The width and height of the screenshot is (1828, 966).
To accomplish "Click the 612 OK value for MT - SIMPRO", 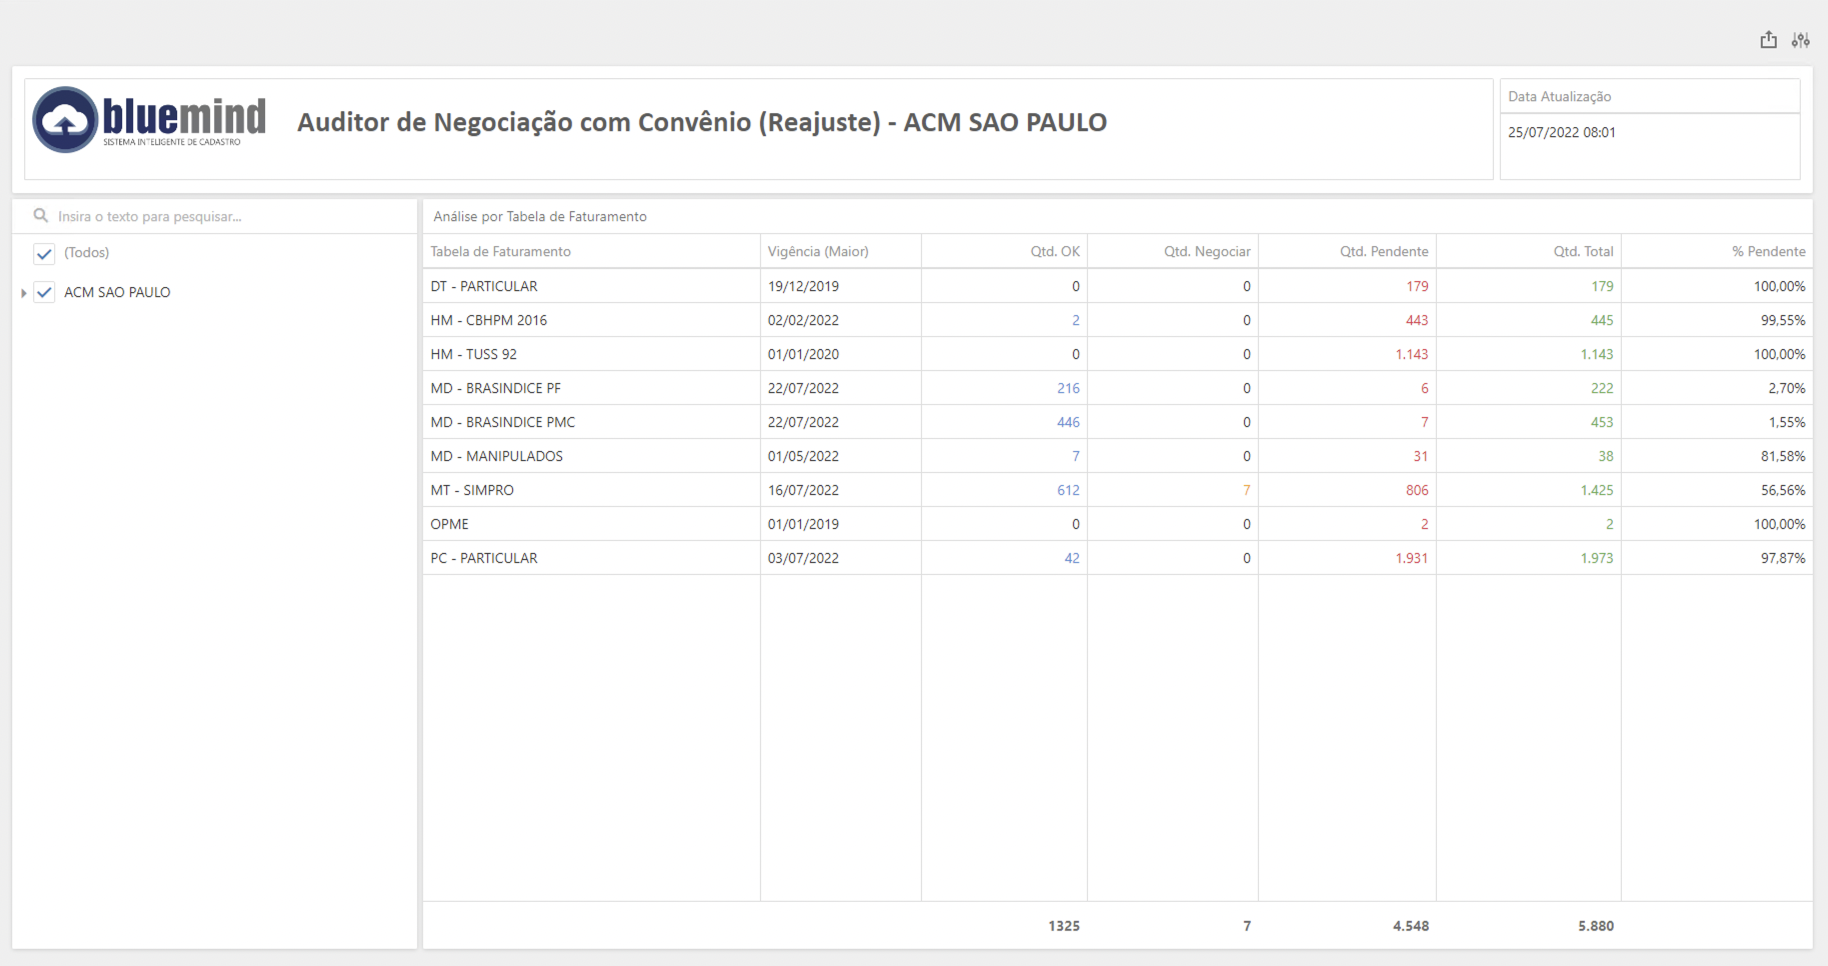I will [1068, 490].
